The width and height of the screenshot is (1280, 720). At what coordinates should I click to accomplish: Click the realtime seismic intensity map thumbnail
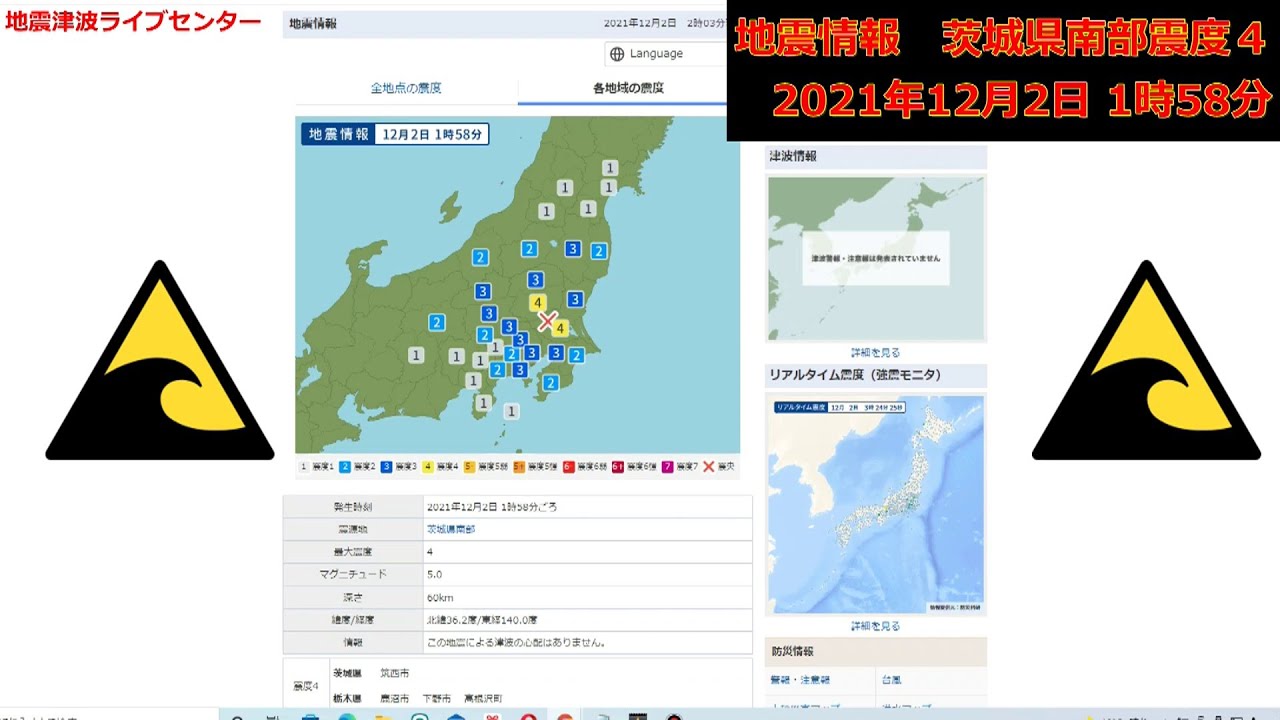point(875,505)
